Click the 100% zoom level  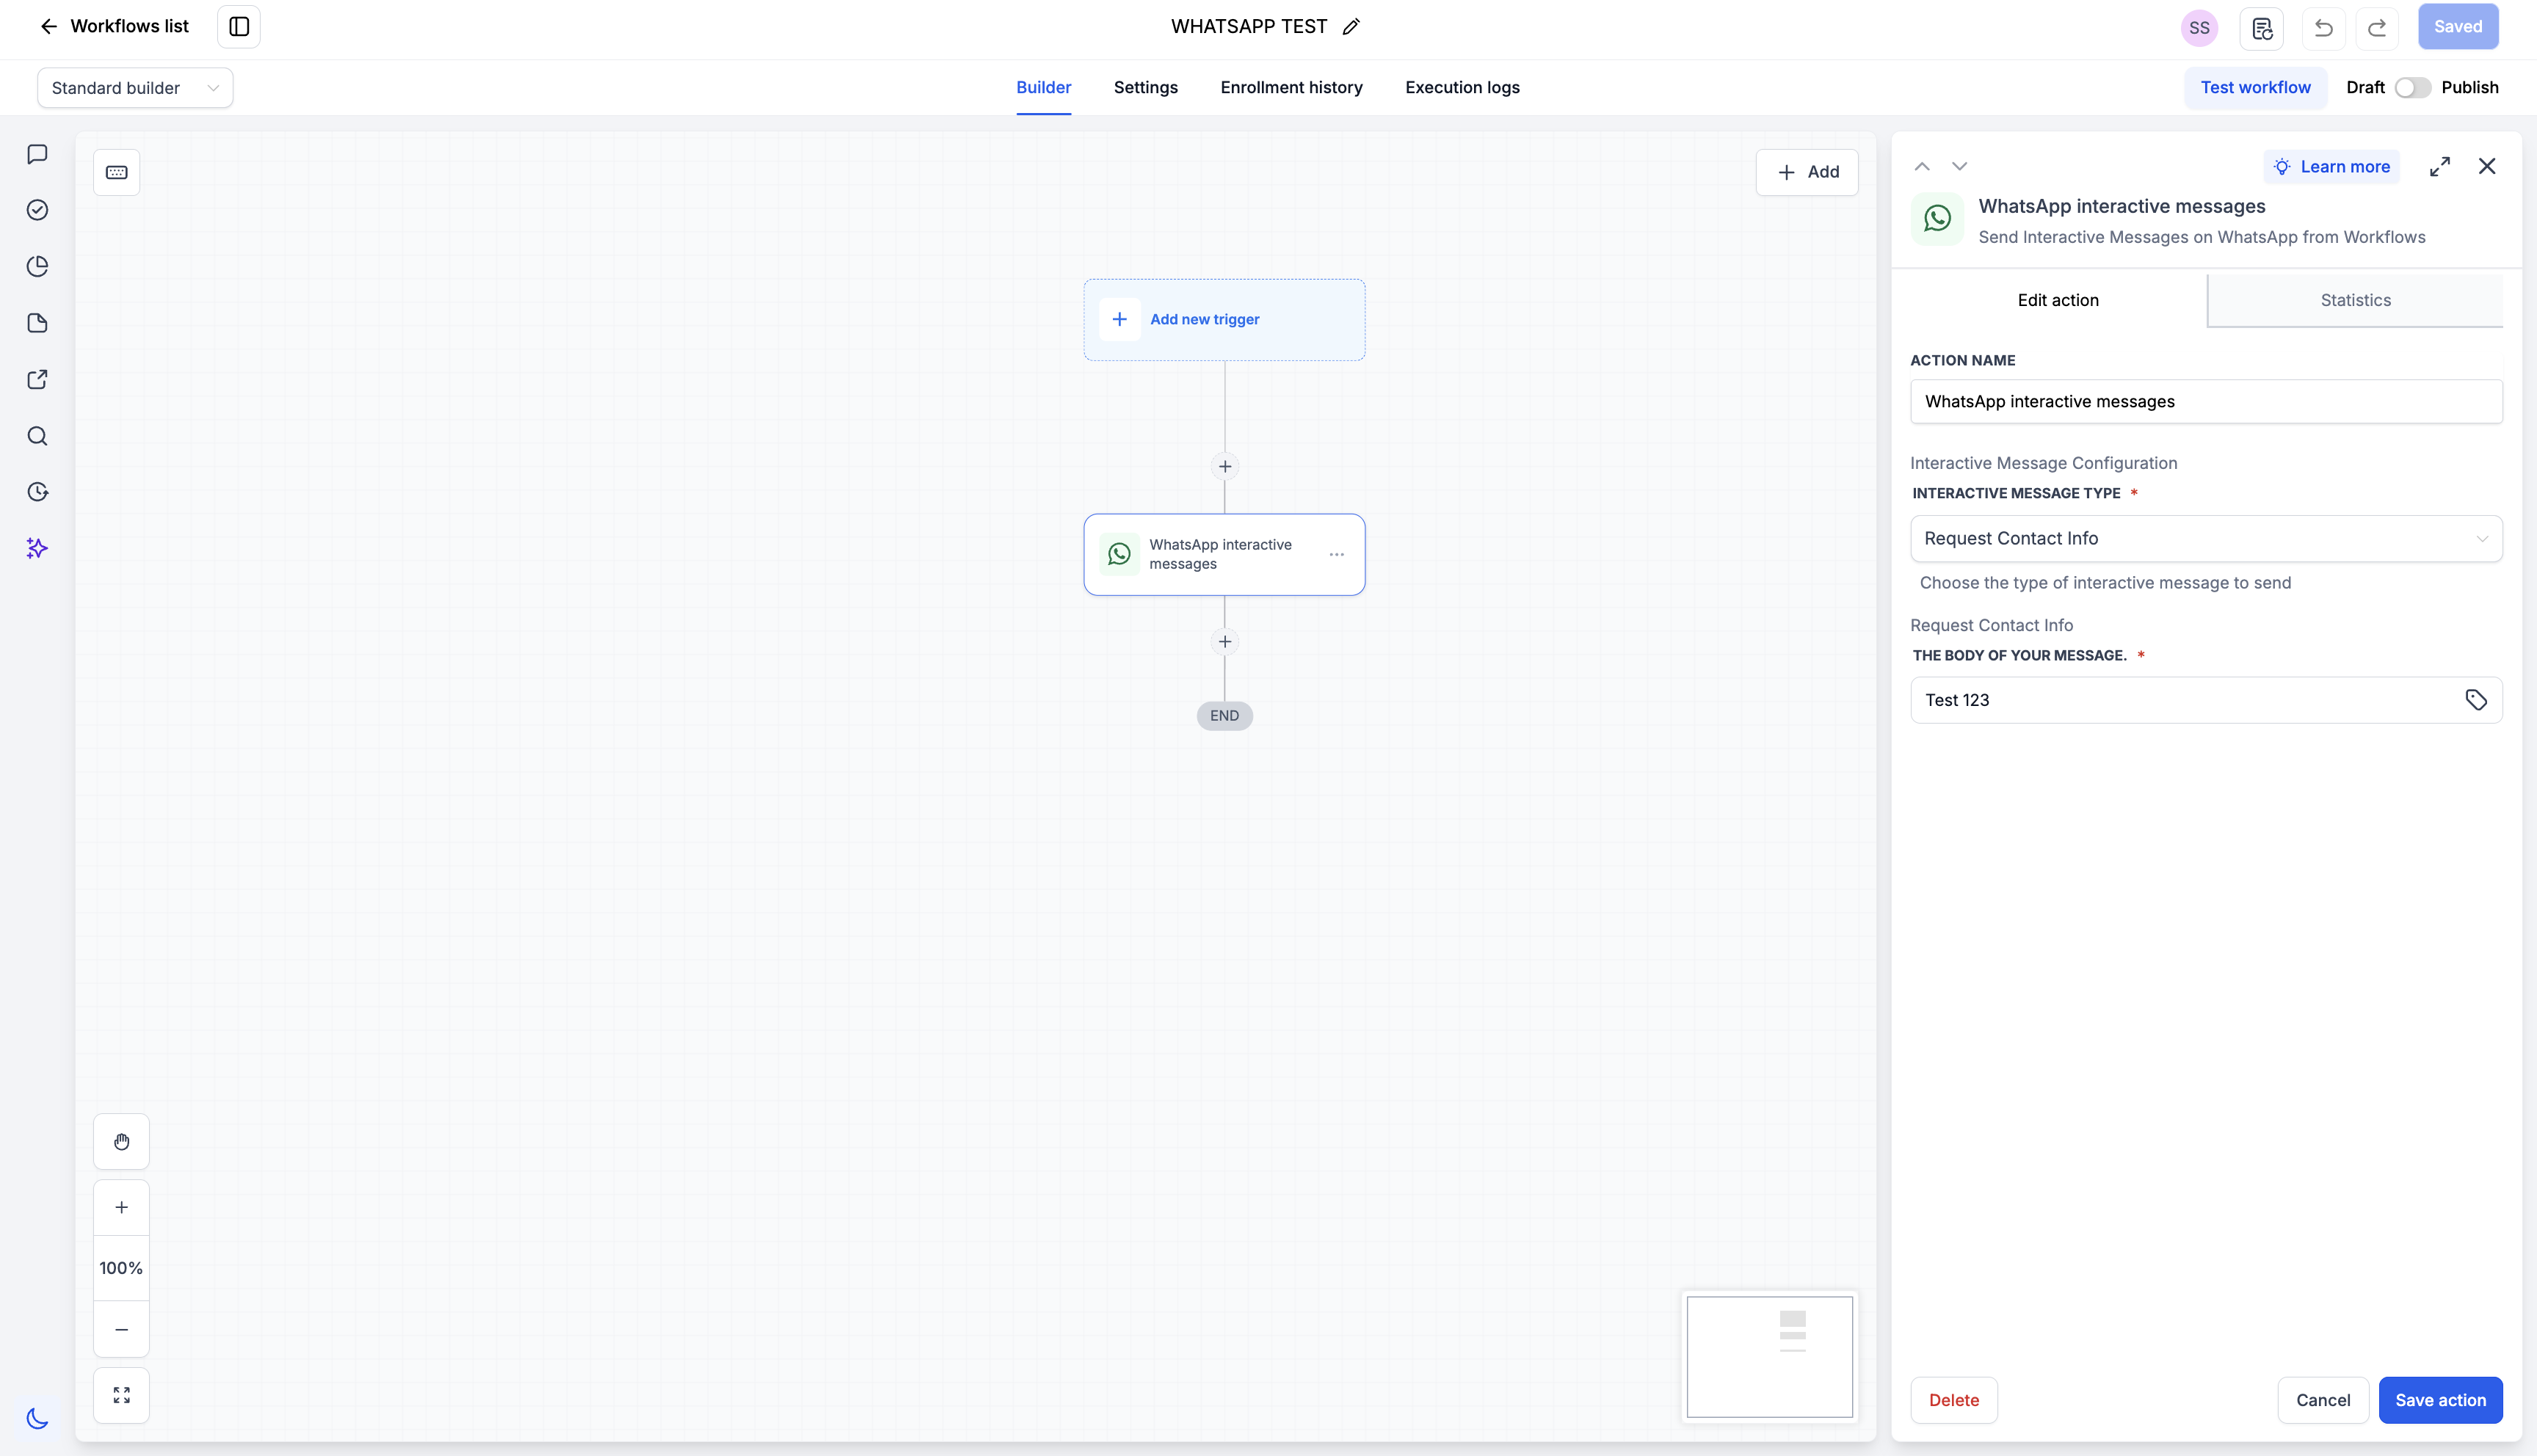pos(121,1268)
